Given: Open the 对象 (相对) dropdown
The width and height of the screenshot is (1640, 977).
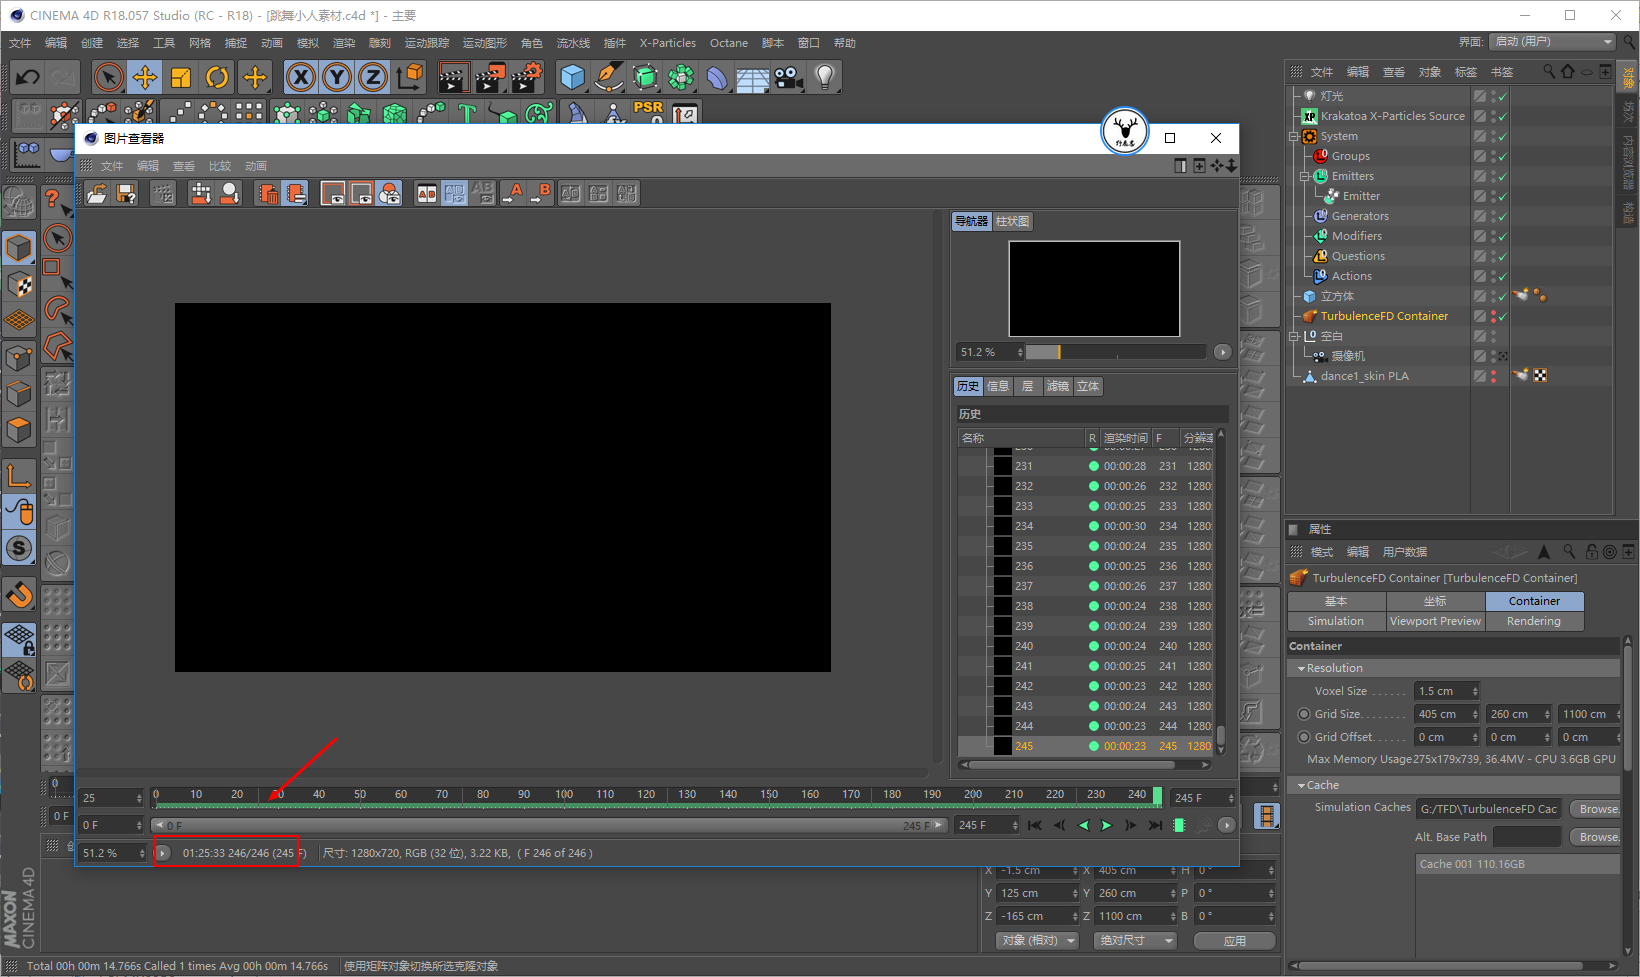Looking at the screenshot, I should pos(1037,940).
